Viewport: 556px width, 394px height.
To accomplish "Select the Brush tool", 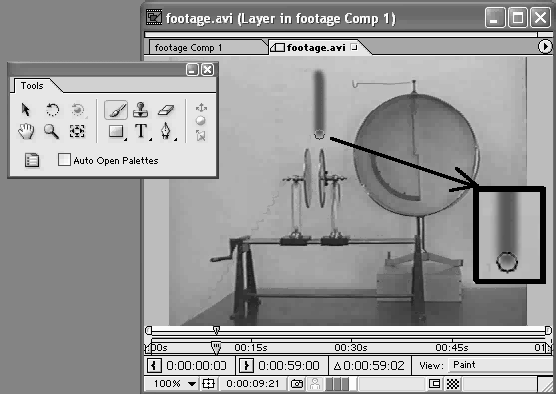I will point(116,110).
